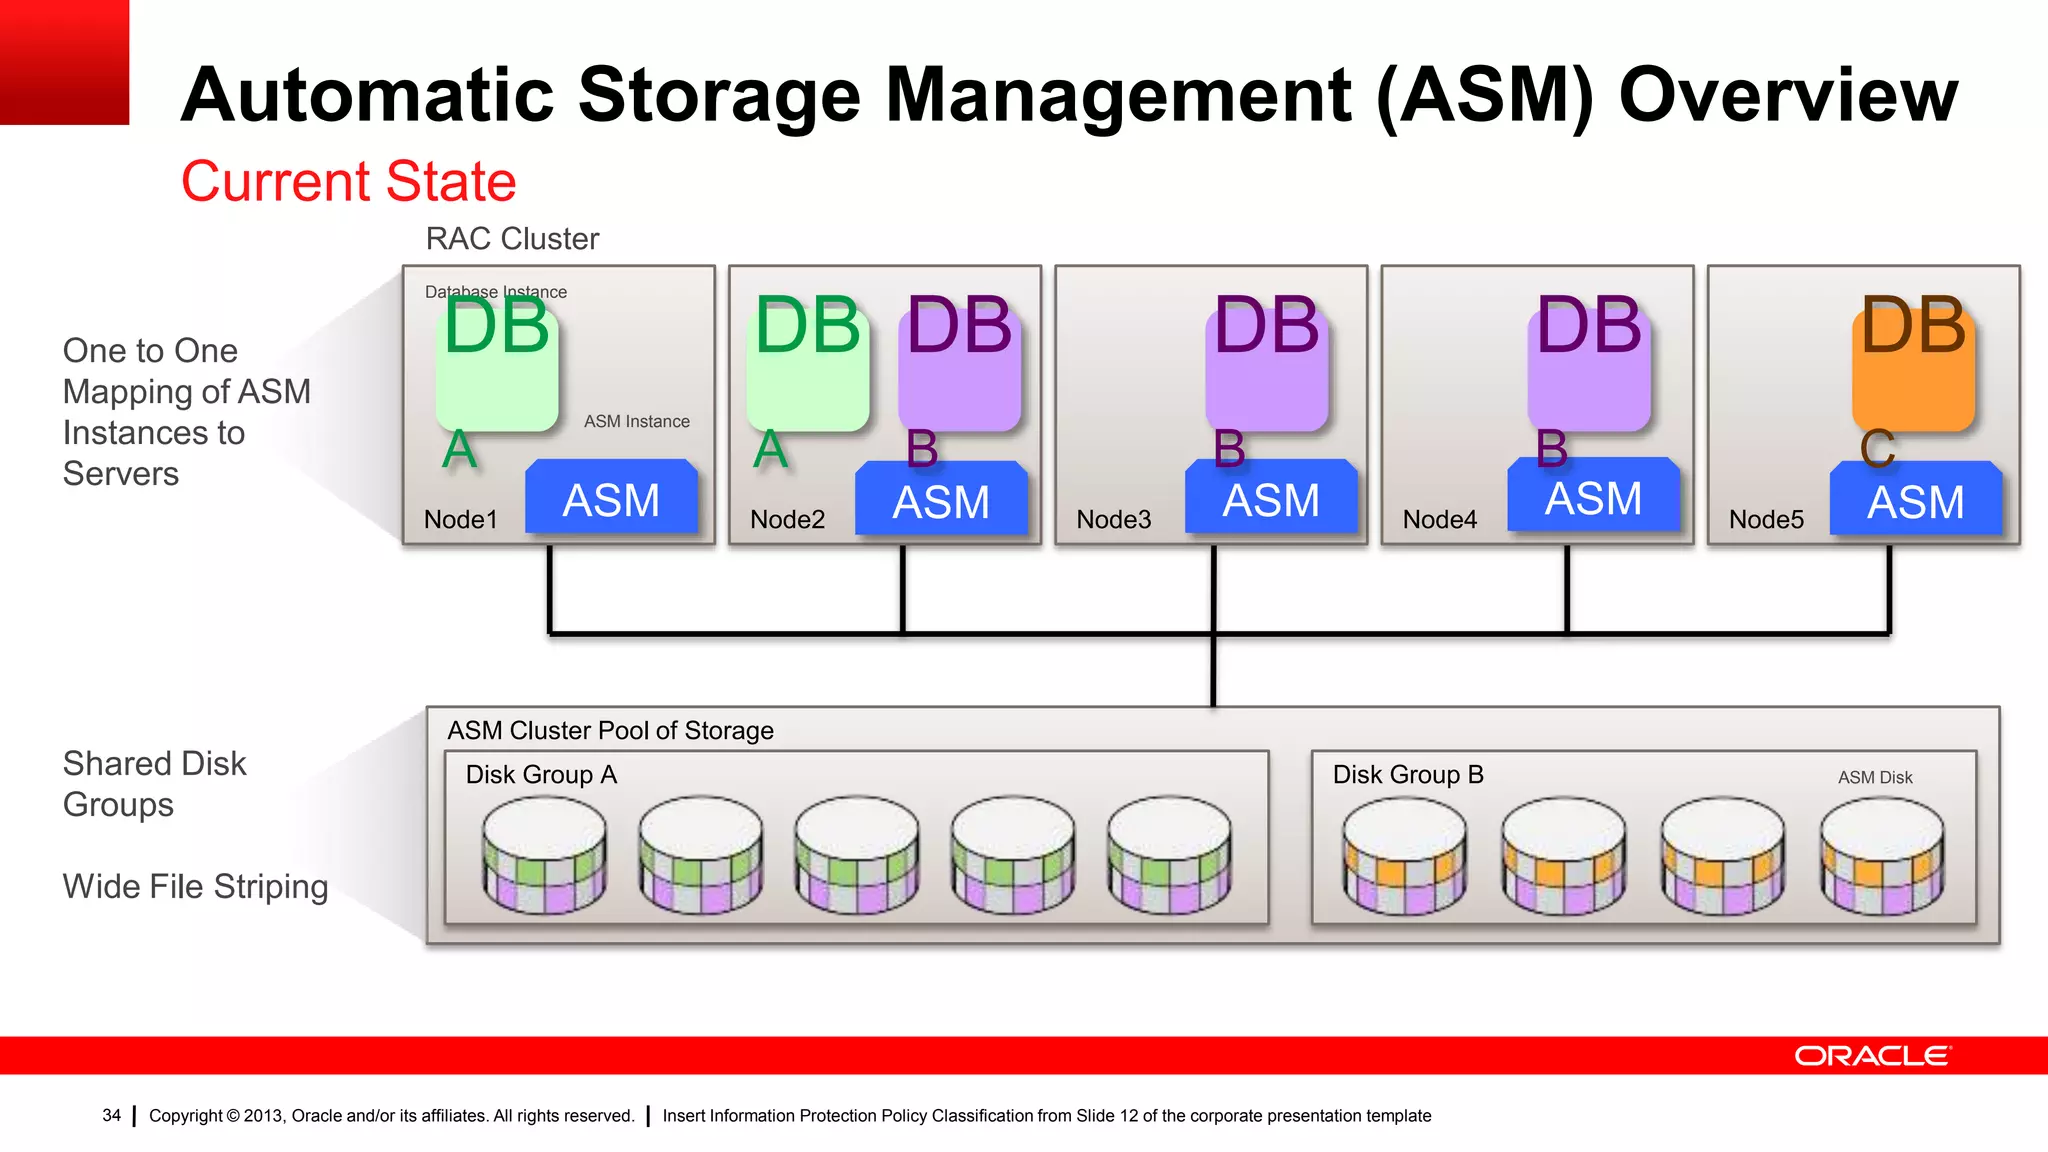Click the purple DB B box in Node2

tap(960, 369)
